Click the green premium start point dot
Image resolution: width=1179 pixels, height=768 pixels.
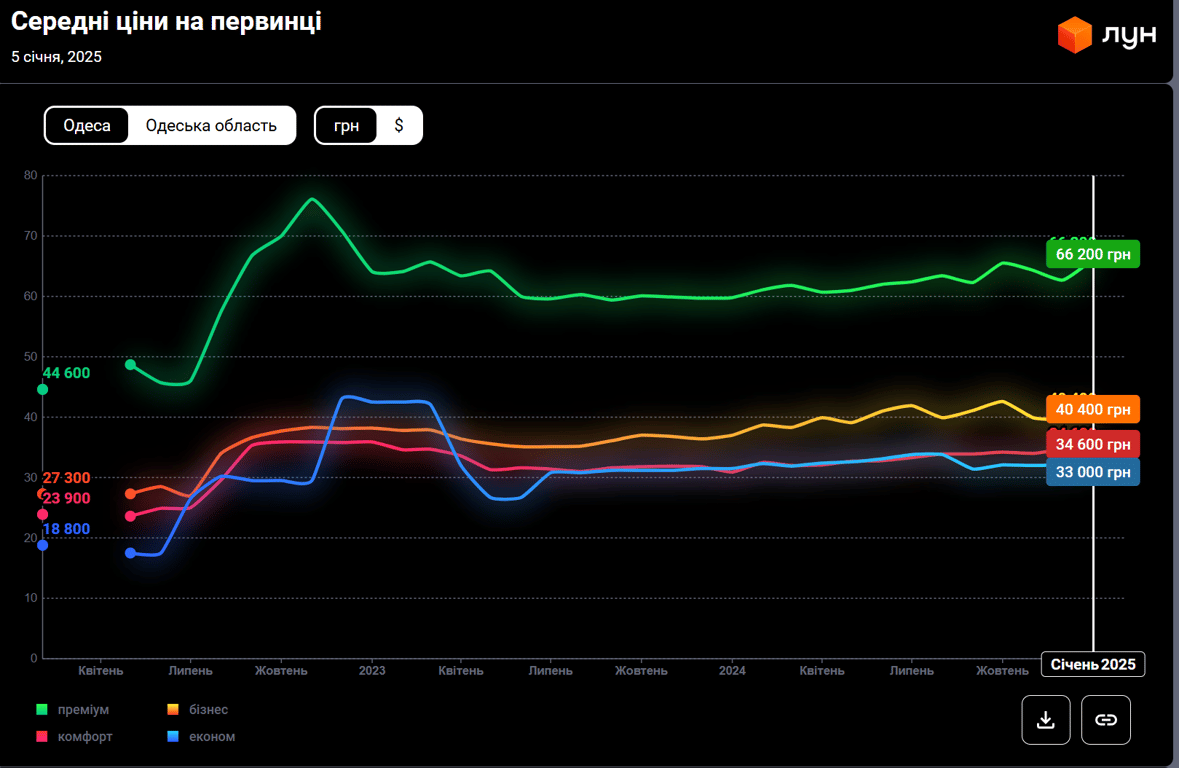[130, 365]
